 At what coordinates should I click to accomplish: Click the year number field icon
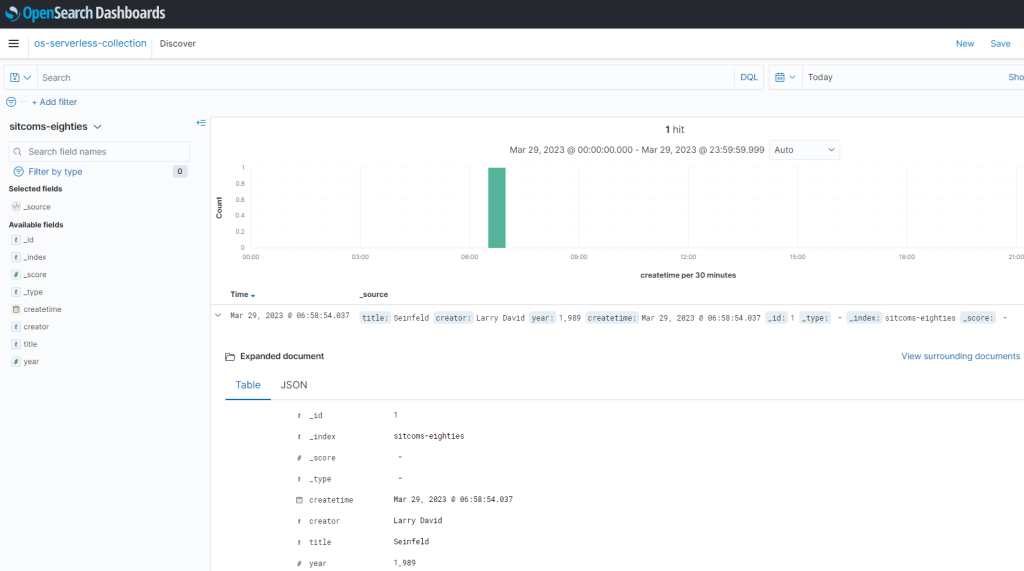click(x=16, y=361)
